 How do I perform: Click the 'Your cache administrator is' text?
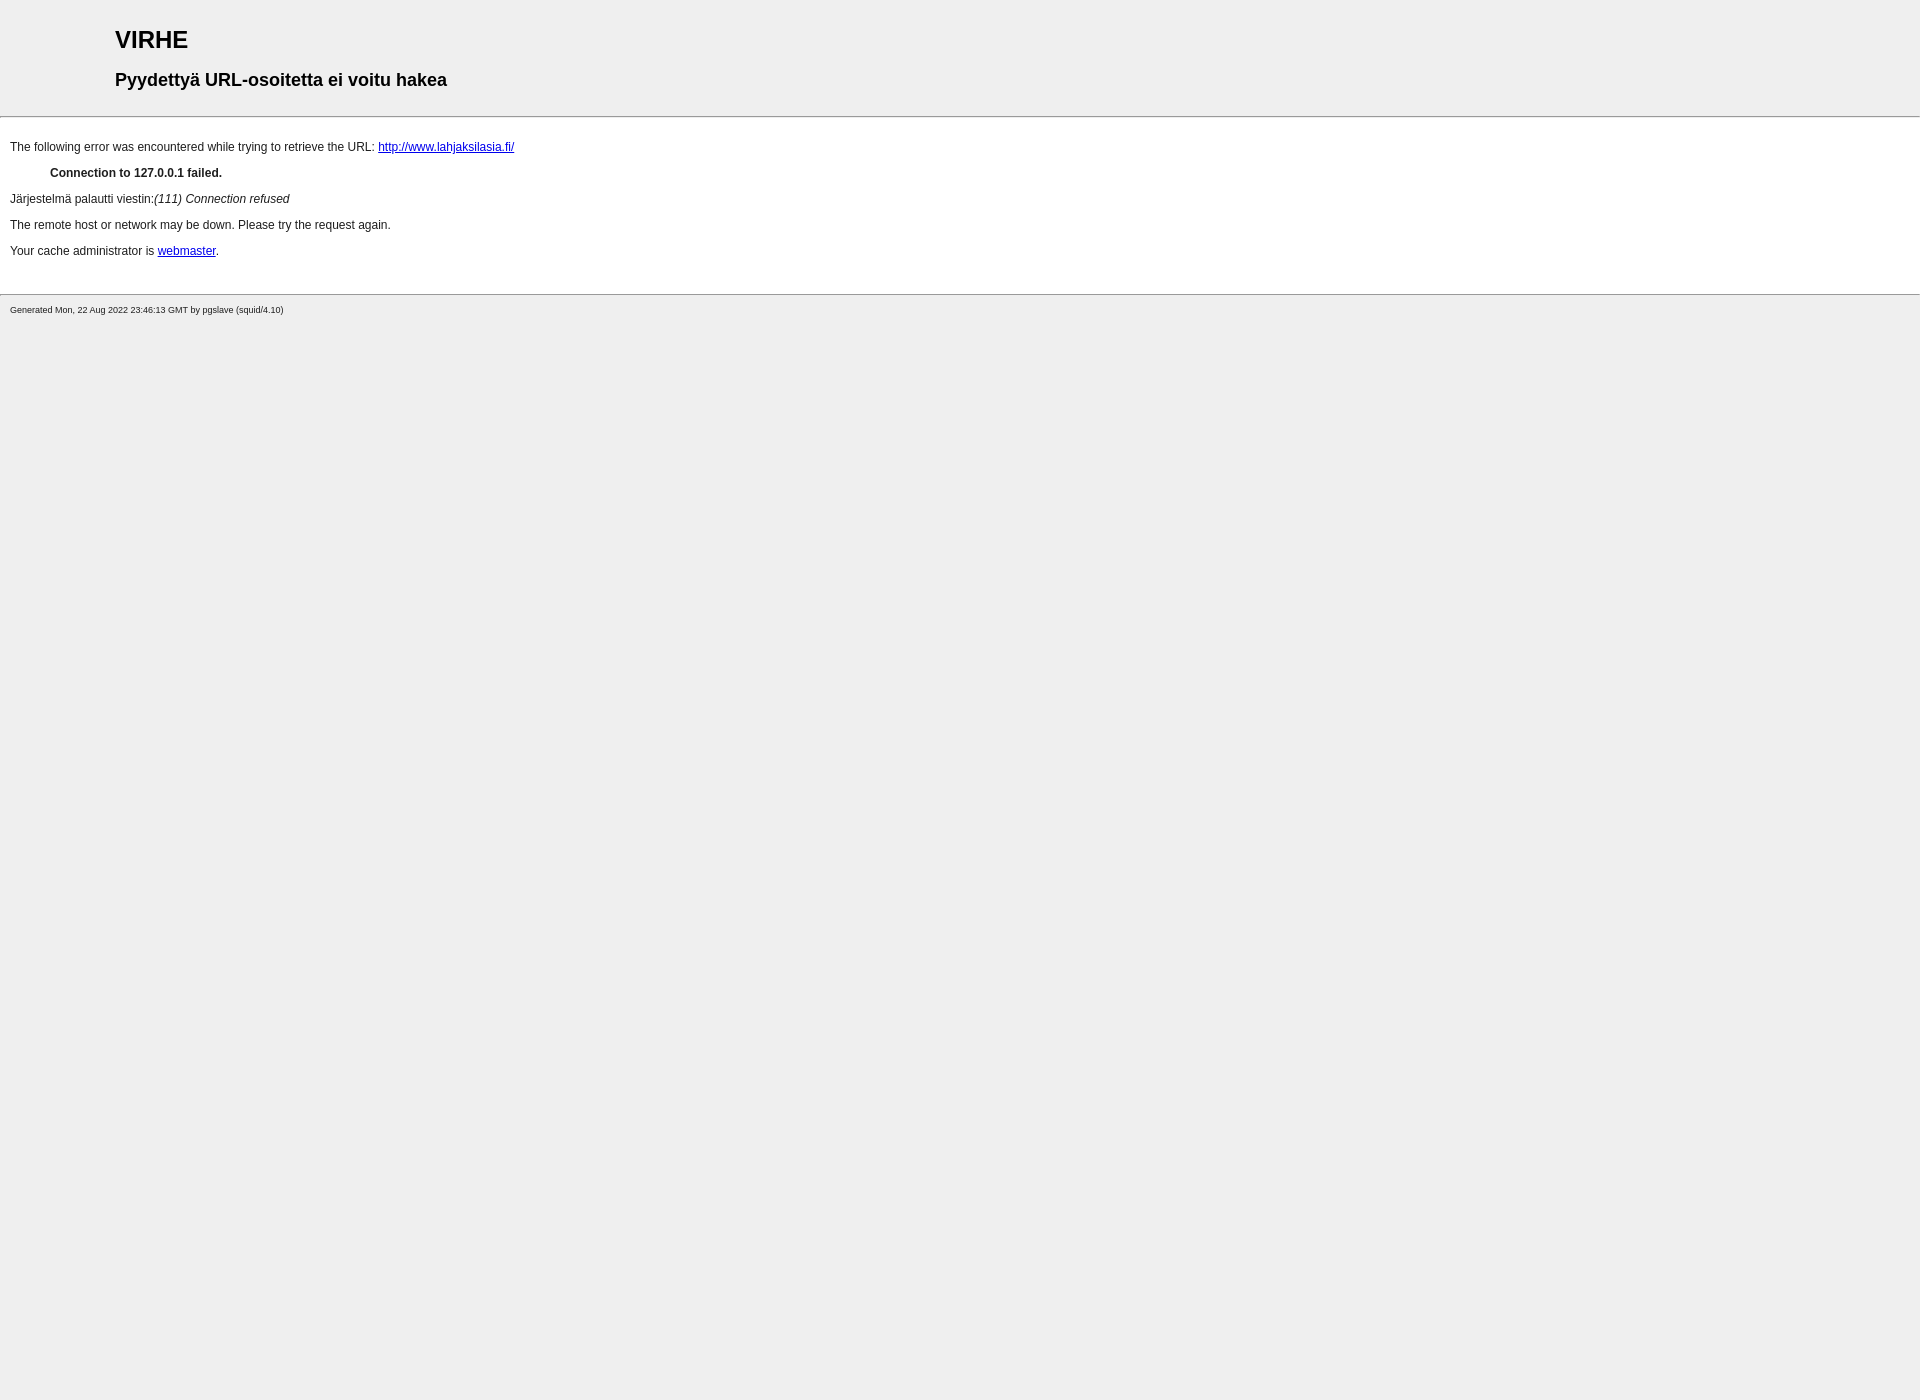[82, 251]
